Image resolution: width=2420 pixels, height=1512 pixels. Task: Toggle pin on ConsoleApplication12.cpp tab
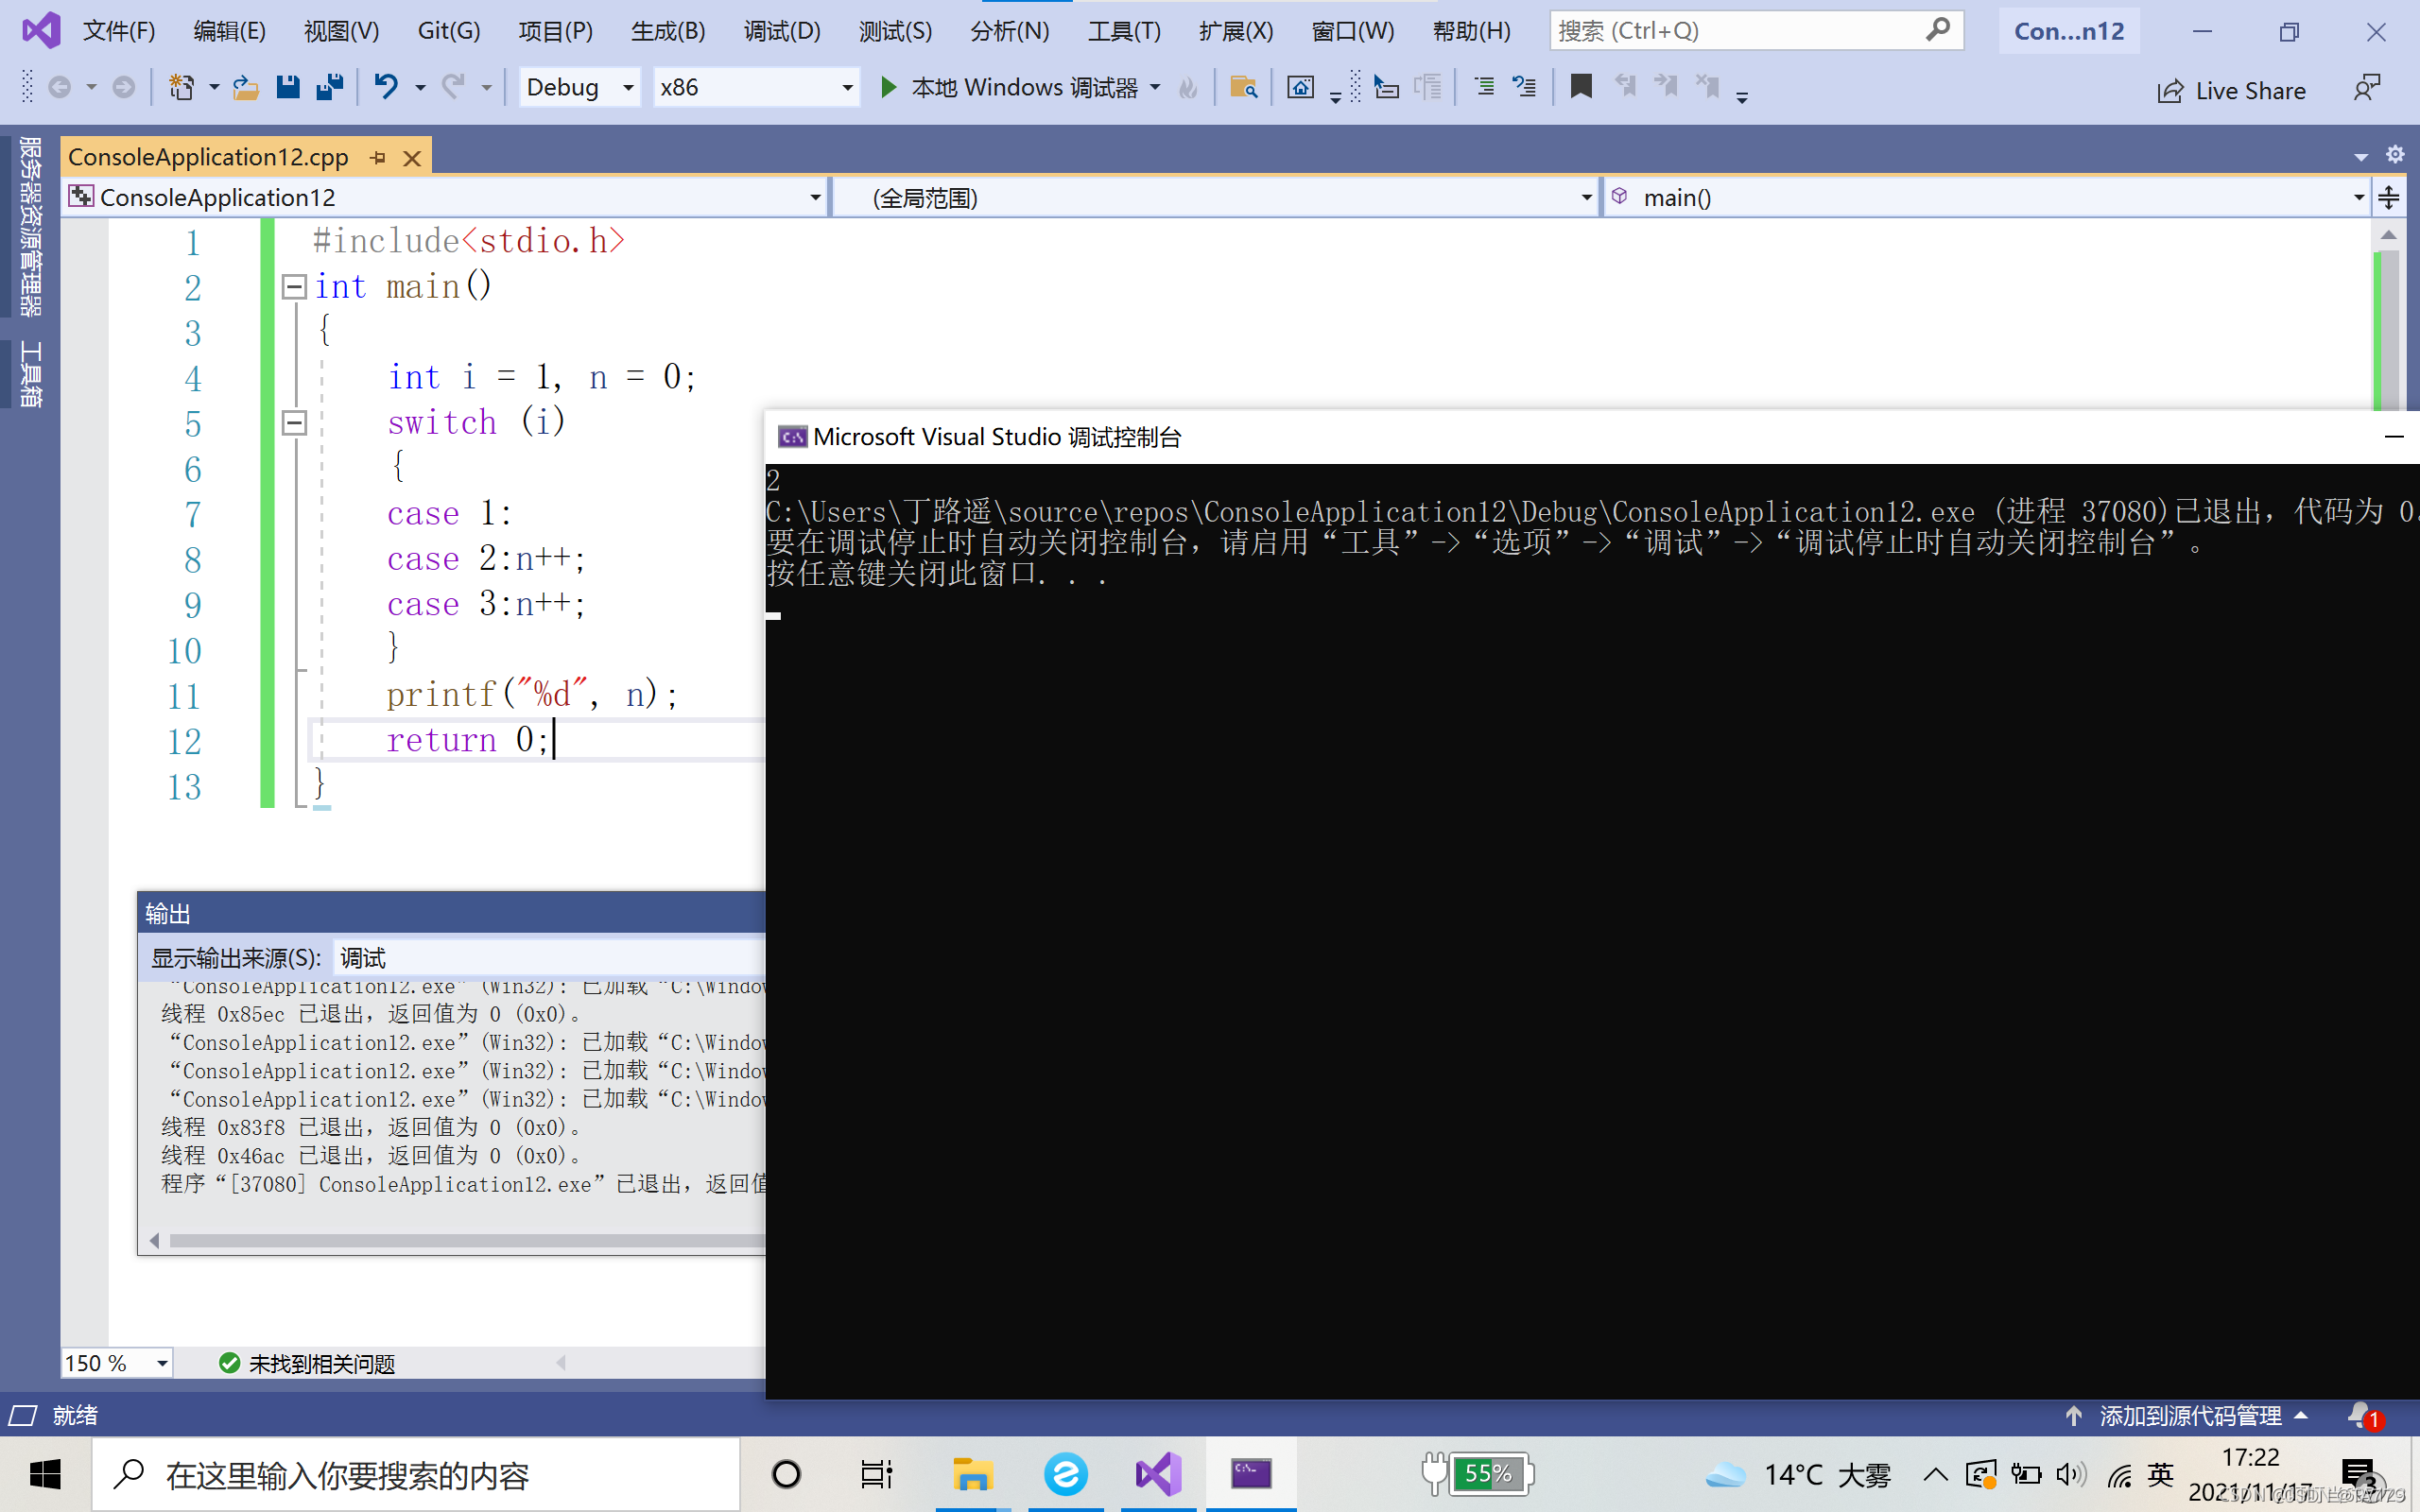point(378,158)
